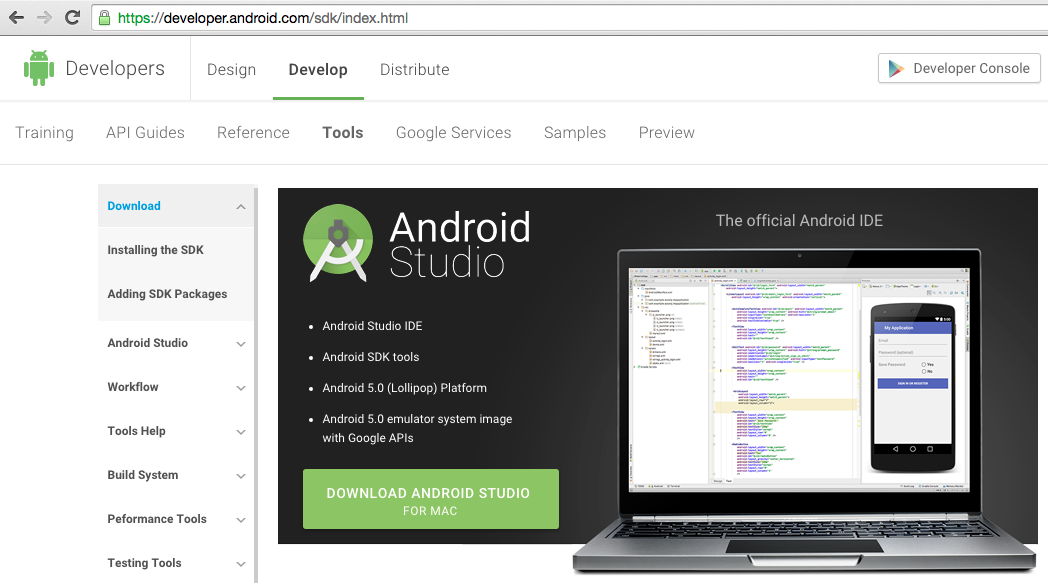The height and width of the screenshot is (583, 1048).
Task: Click the large 'Android Studio' title text
Action: 460,245
